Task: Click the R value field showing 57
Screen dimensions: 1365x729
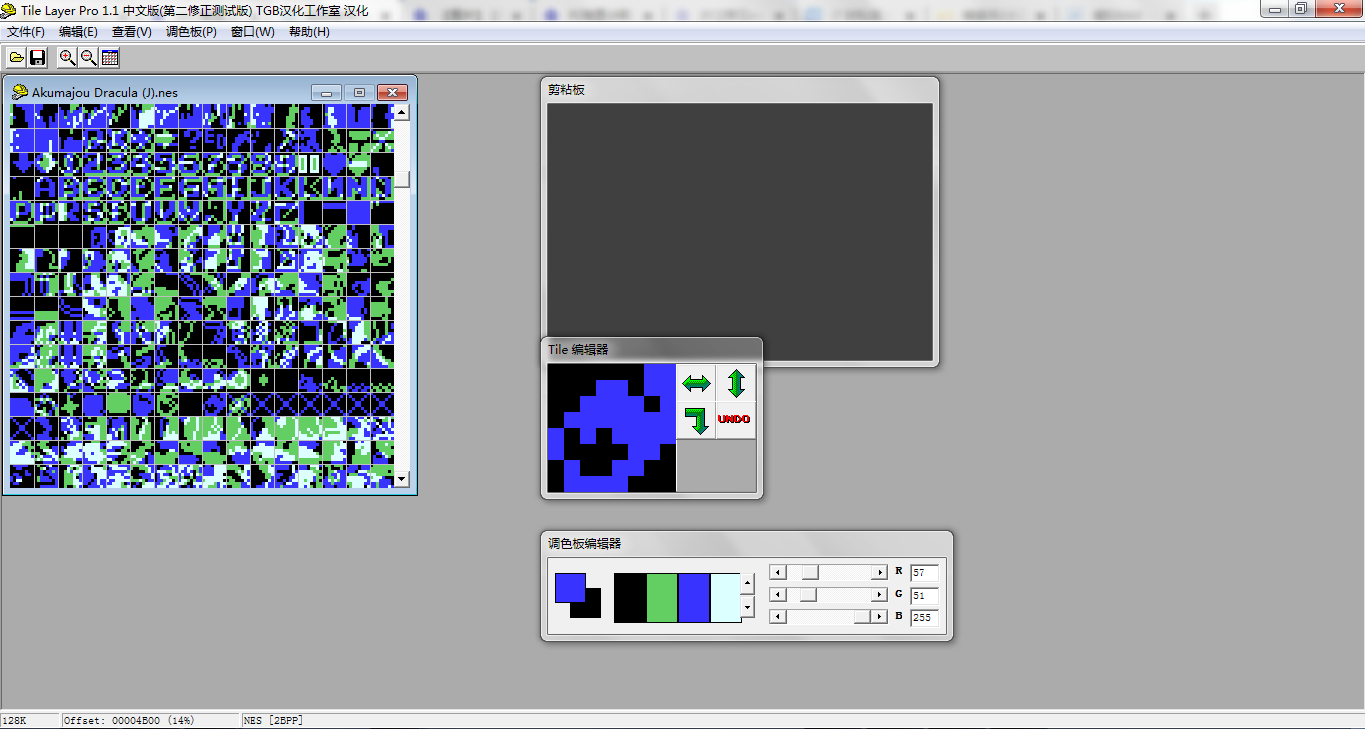Action: pos(924,573)
